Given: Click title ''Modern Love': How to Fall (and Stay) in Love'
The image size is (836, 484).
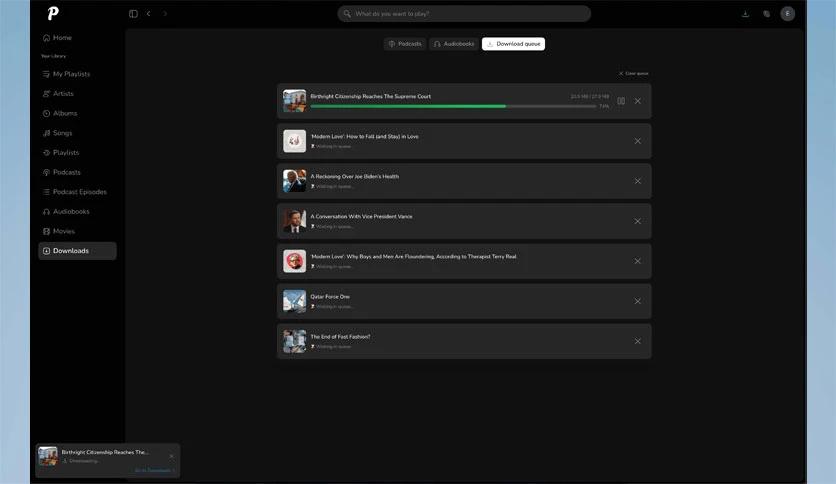Looking at the screenshot, I should (x=365, y=136).
